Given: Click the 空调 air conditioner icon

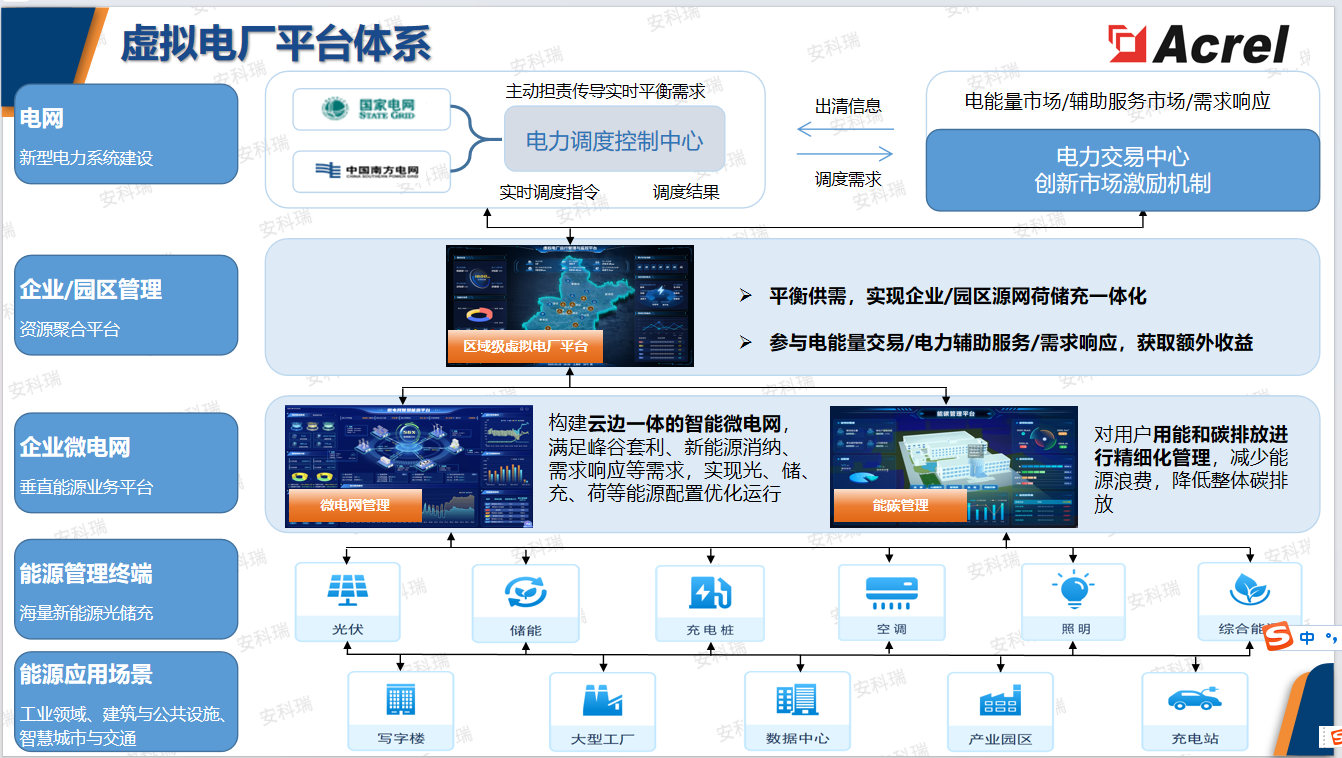Looking at the screenshot, I should (x=892, y=594).
